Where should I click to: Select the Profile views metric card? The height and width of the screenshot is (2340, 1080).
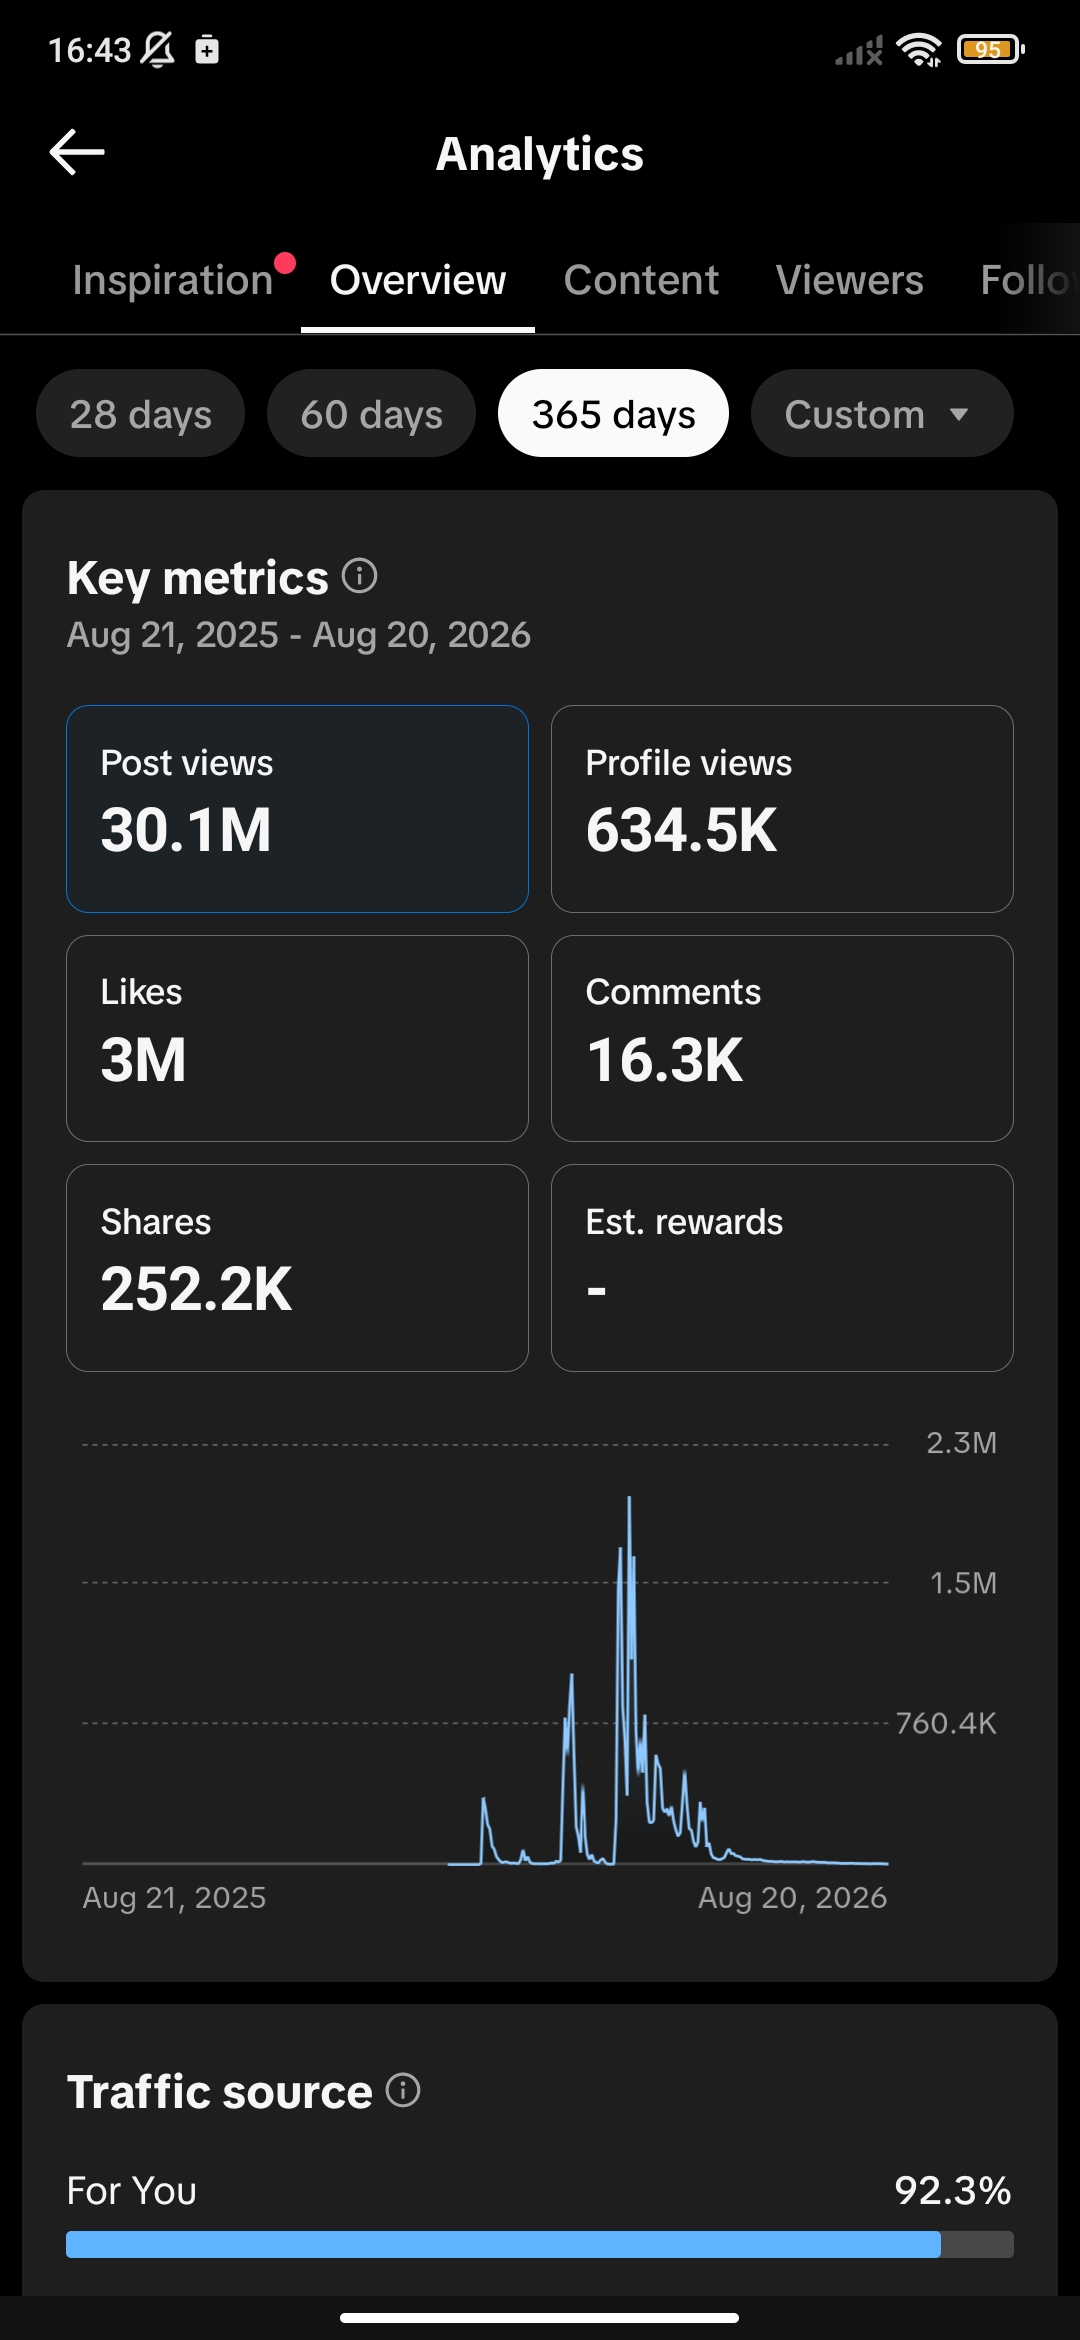pos(782,809)
